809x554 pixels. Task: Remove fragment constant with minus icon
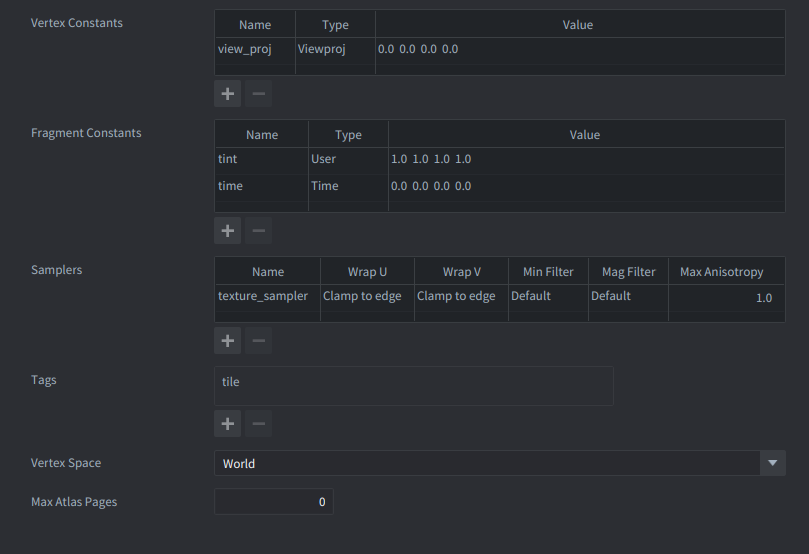pos(258,231)
